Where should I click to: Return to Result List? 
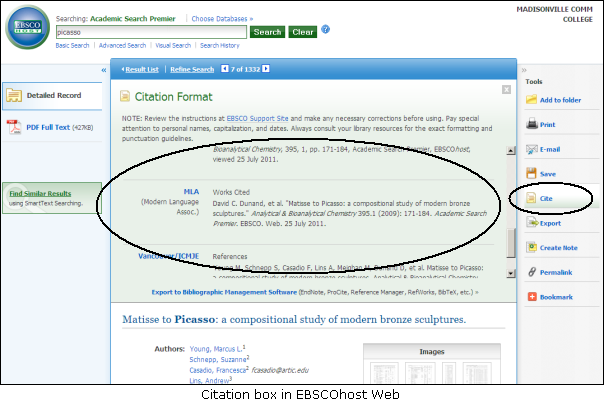(142, 69)
